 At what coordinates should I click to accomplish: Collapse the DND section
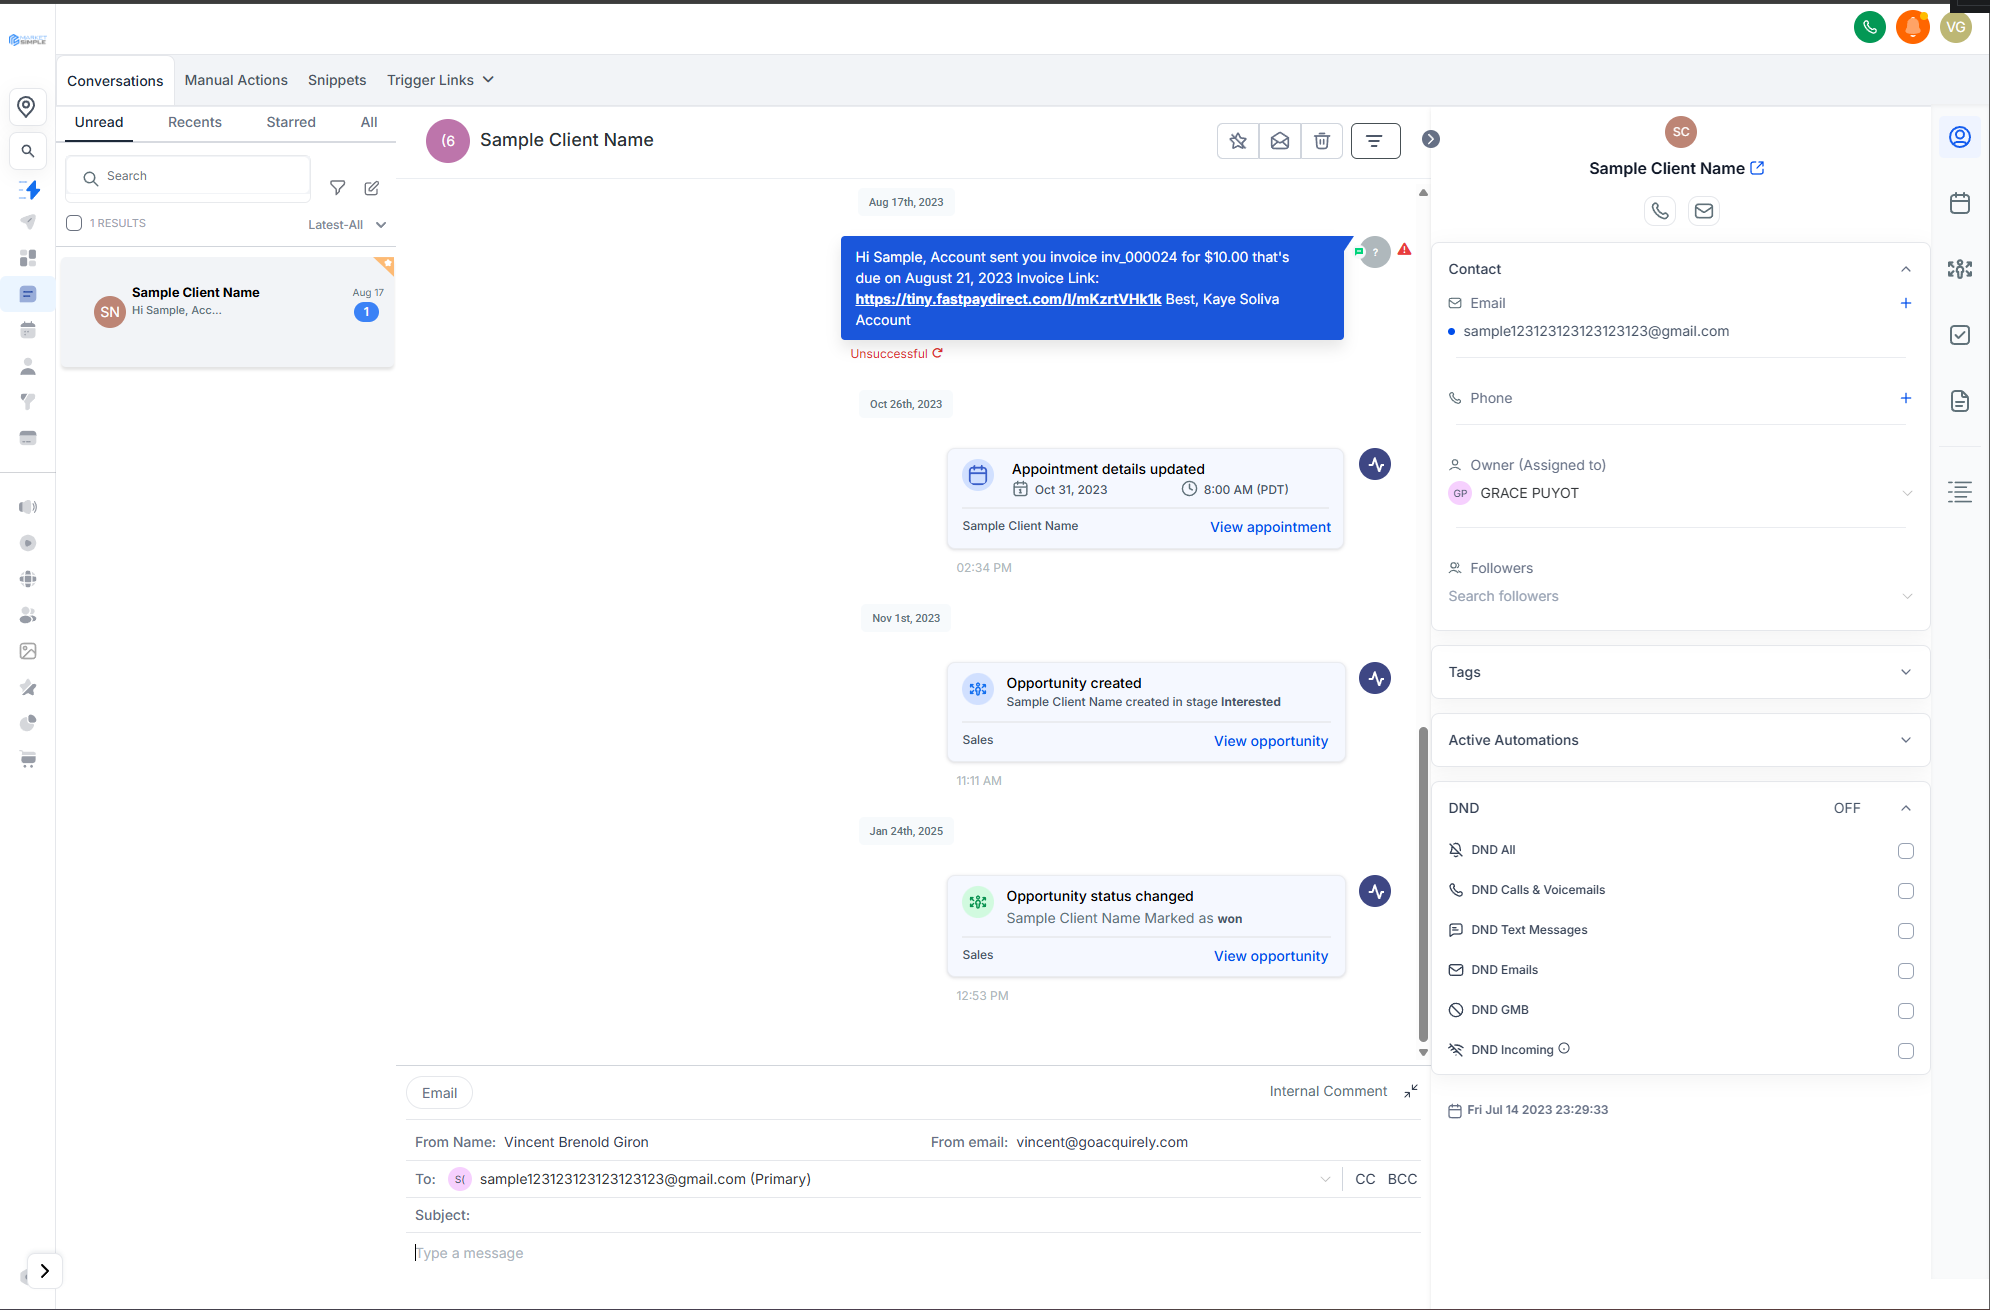[1906, 808]
